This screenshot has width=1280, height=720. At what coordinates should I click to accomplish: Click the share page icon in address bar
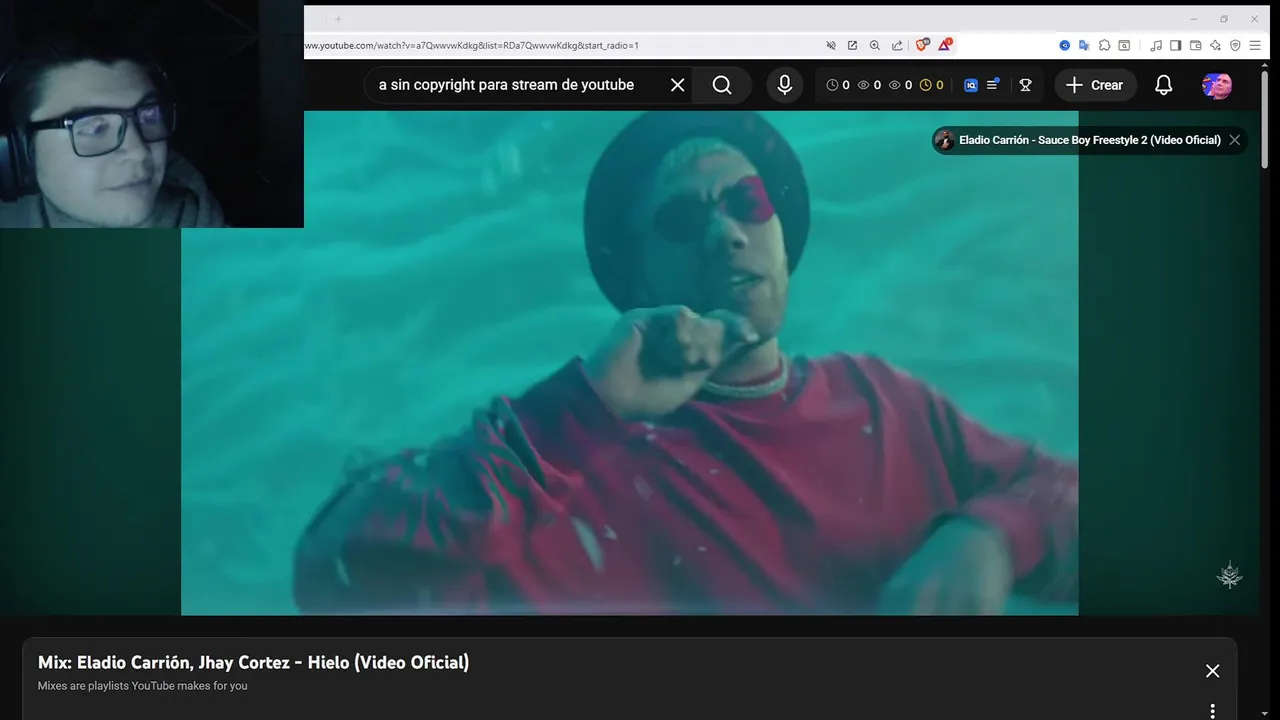point(897,45)
